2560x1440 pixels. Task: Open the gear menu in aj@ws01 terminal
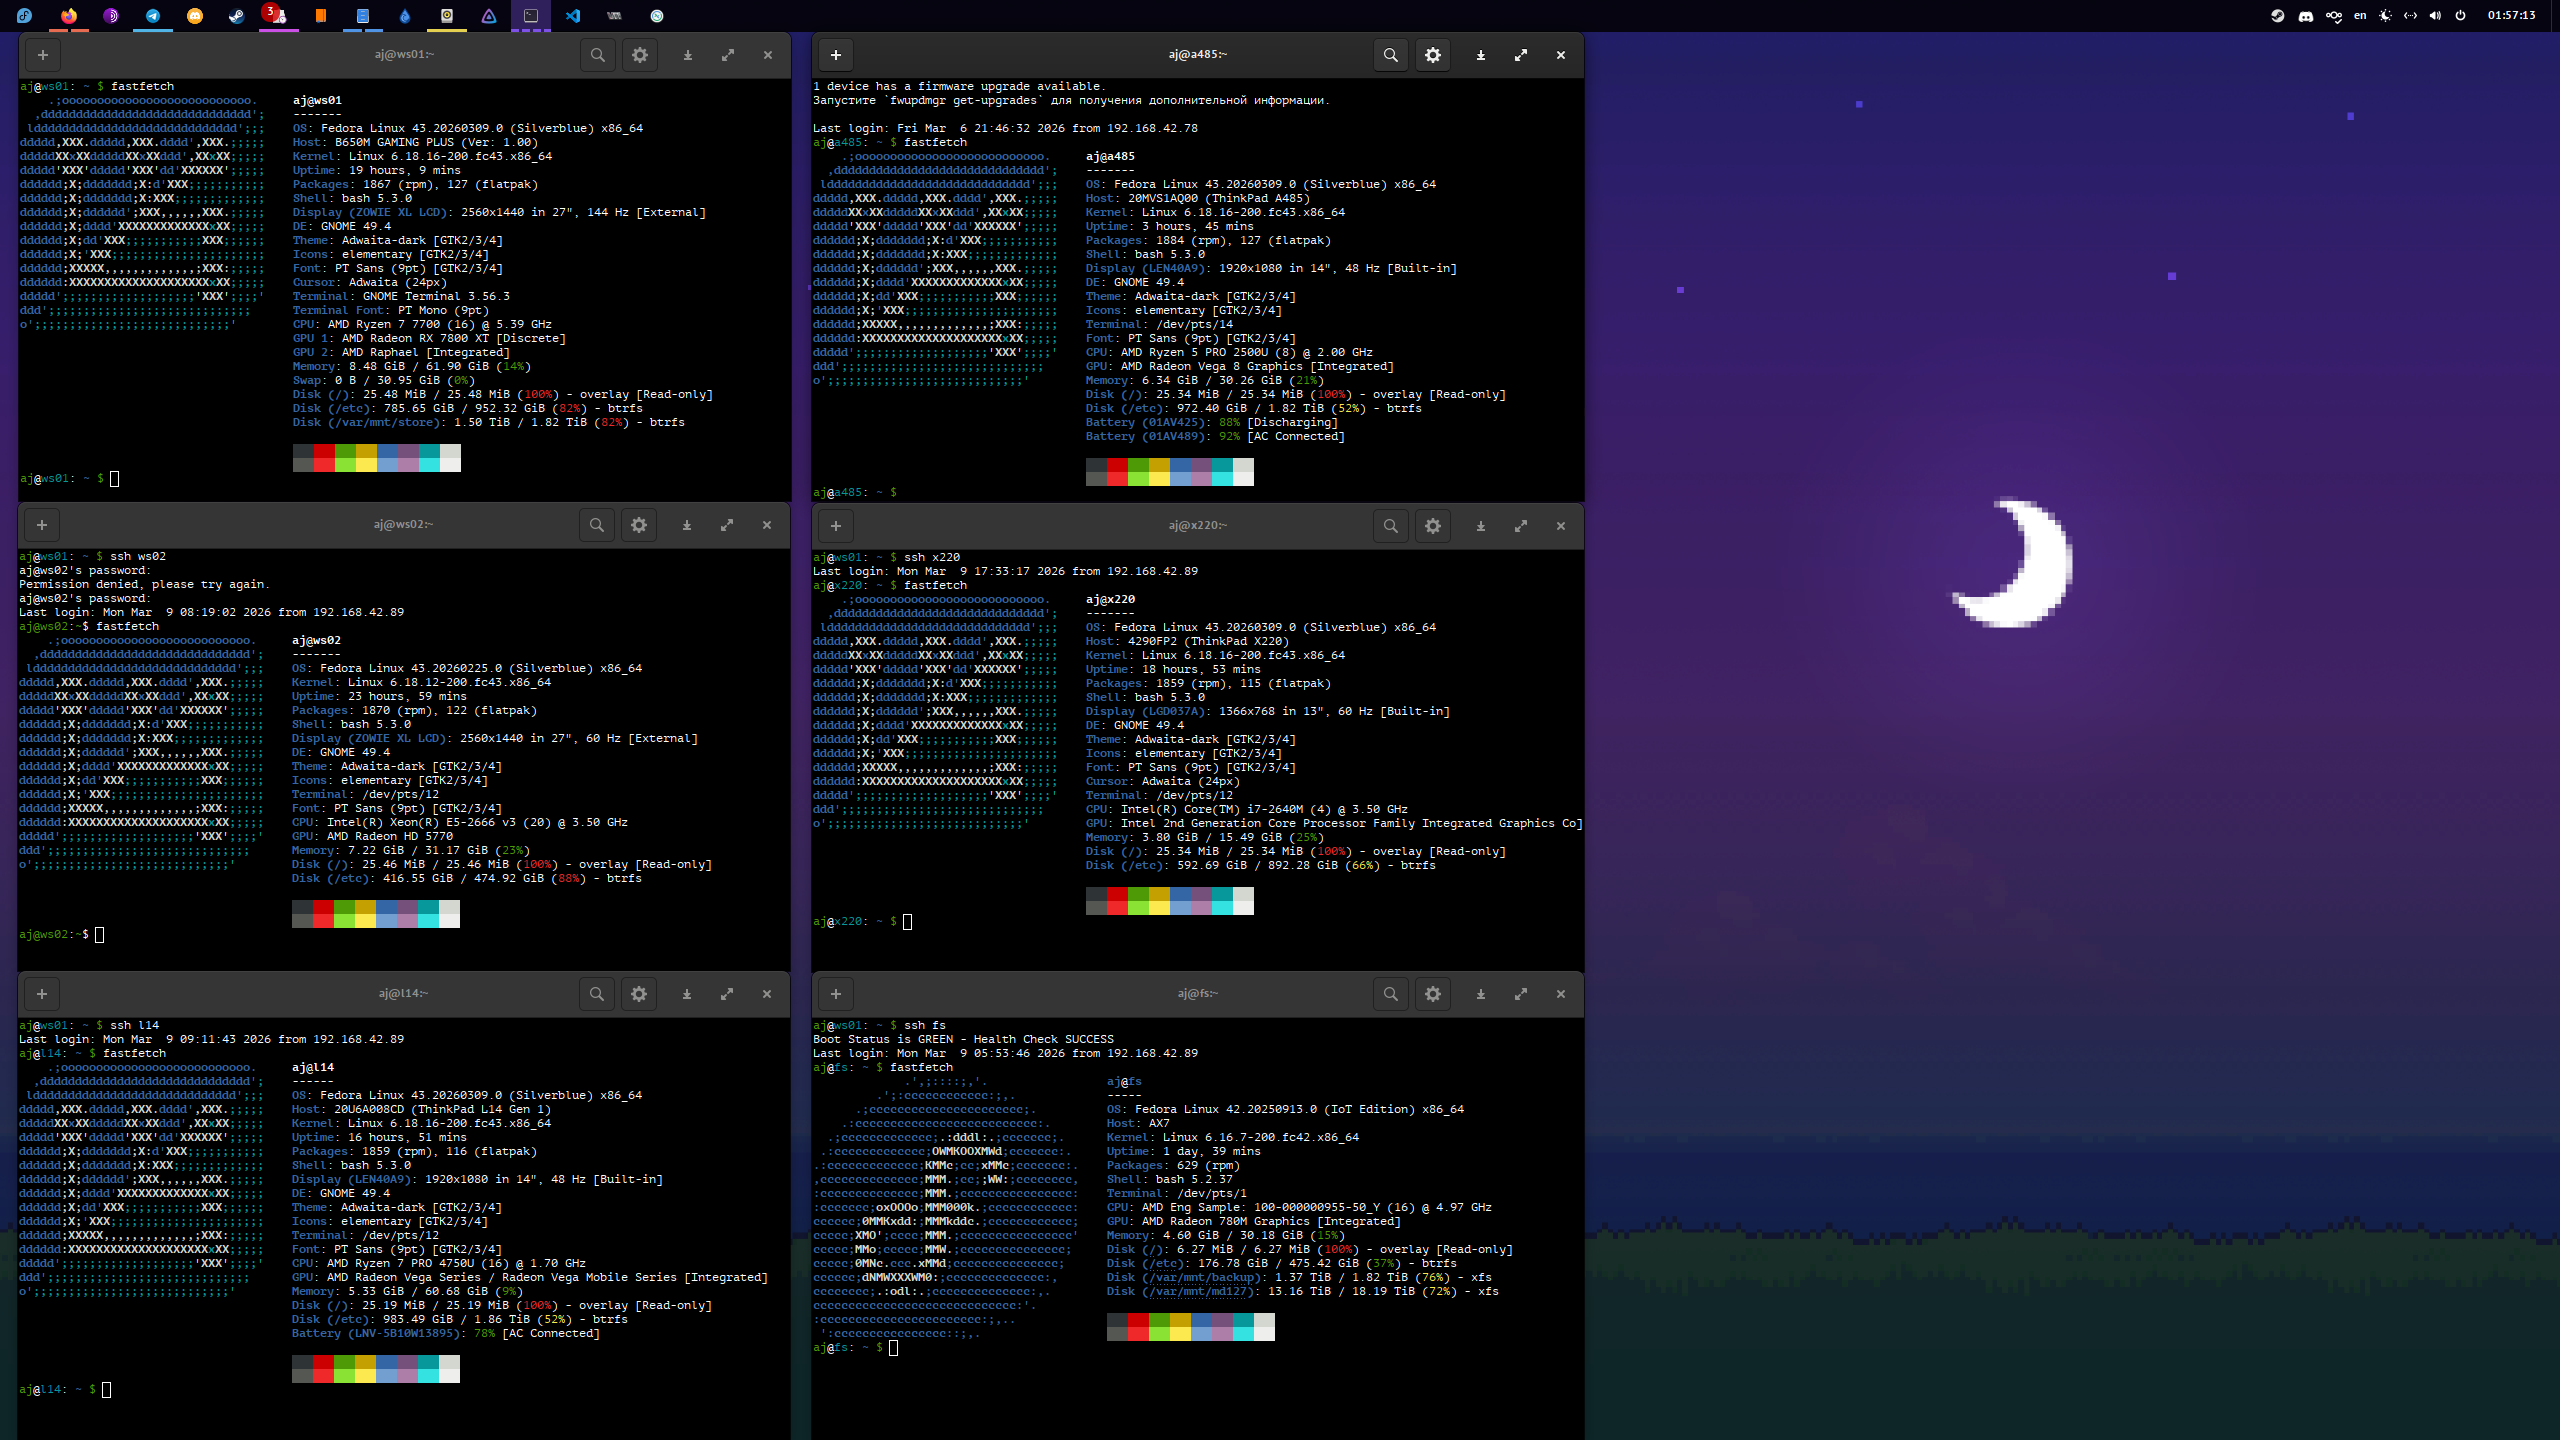pyautogui.click(x=640, y=55)
